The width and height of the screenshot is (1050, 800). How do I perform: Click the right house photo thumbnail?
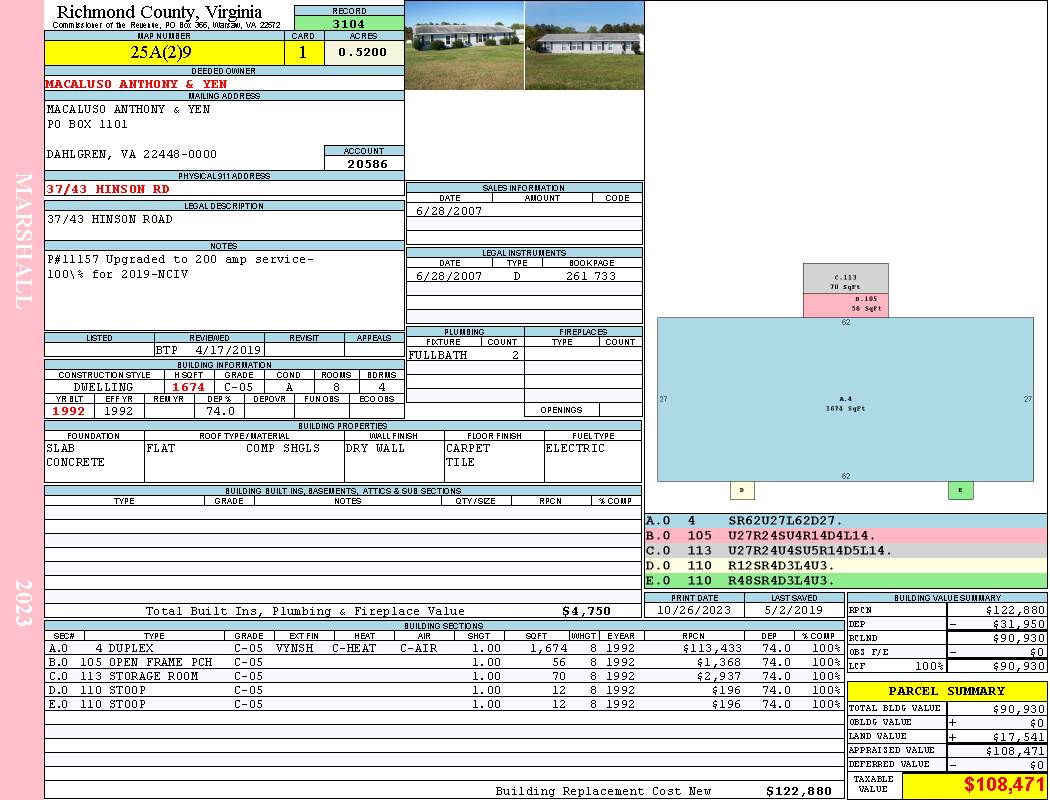584,45
